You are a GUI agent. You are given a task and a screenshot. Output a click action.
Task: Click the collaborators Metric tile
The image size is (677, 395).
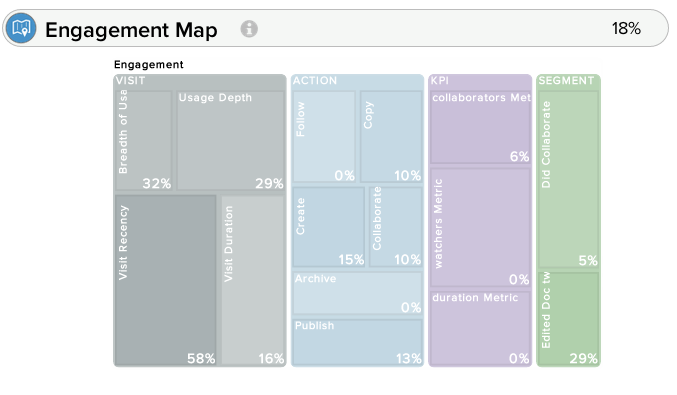pos(481,127)
